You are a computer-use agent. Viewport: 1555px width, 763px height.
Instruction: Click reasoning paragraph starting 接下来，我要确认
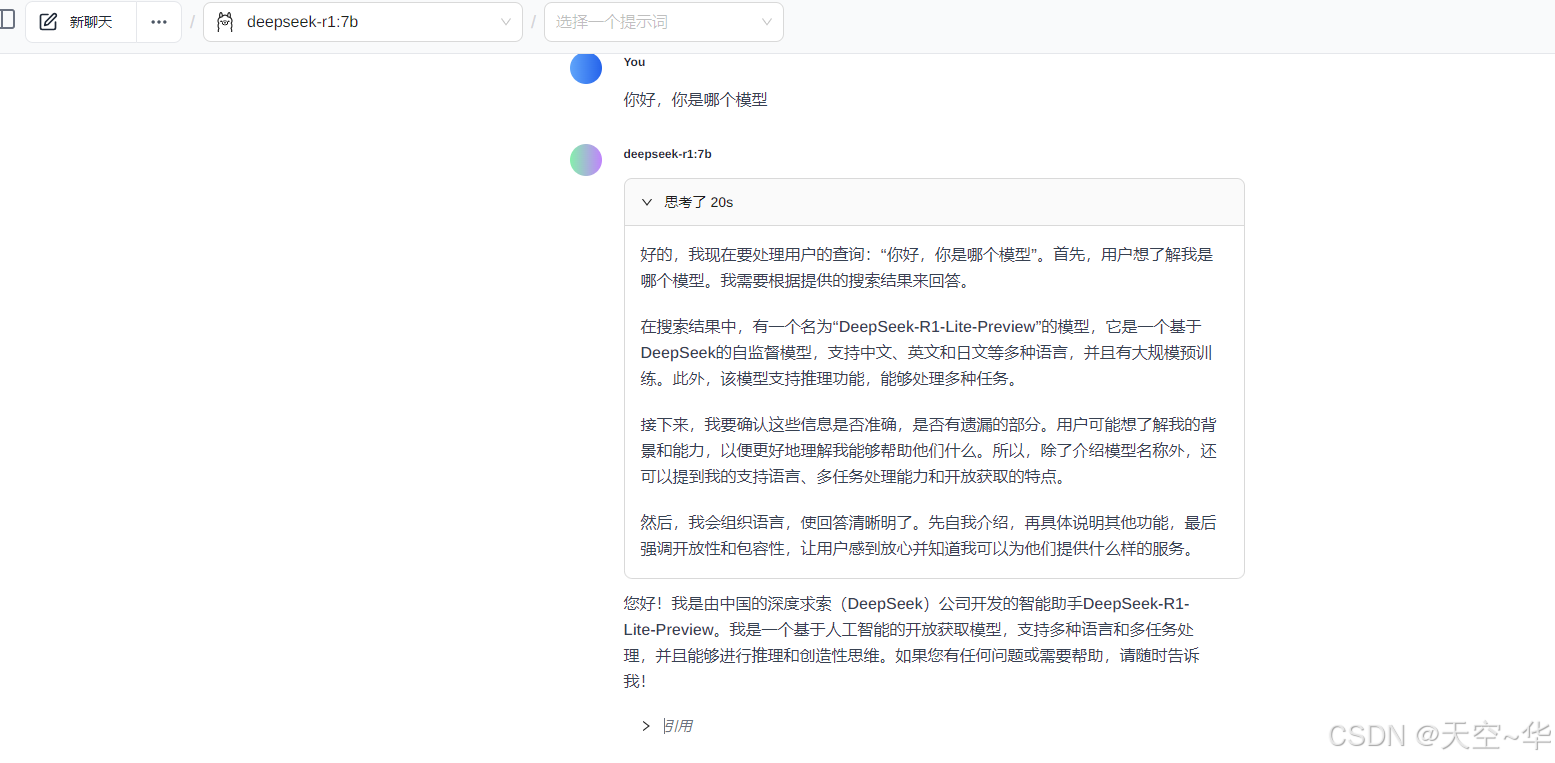point(929,450)
